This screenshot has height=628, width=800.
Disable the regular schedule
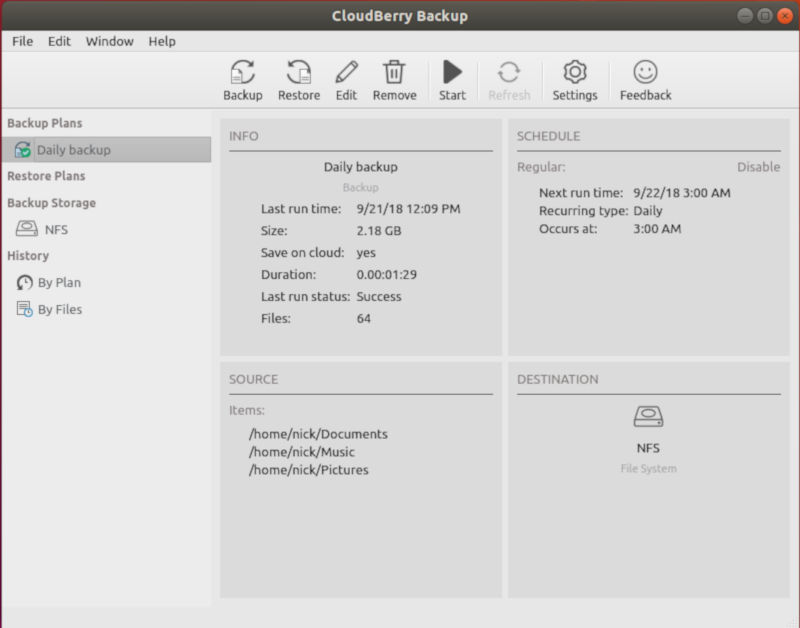(x=760, y=167)
